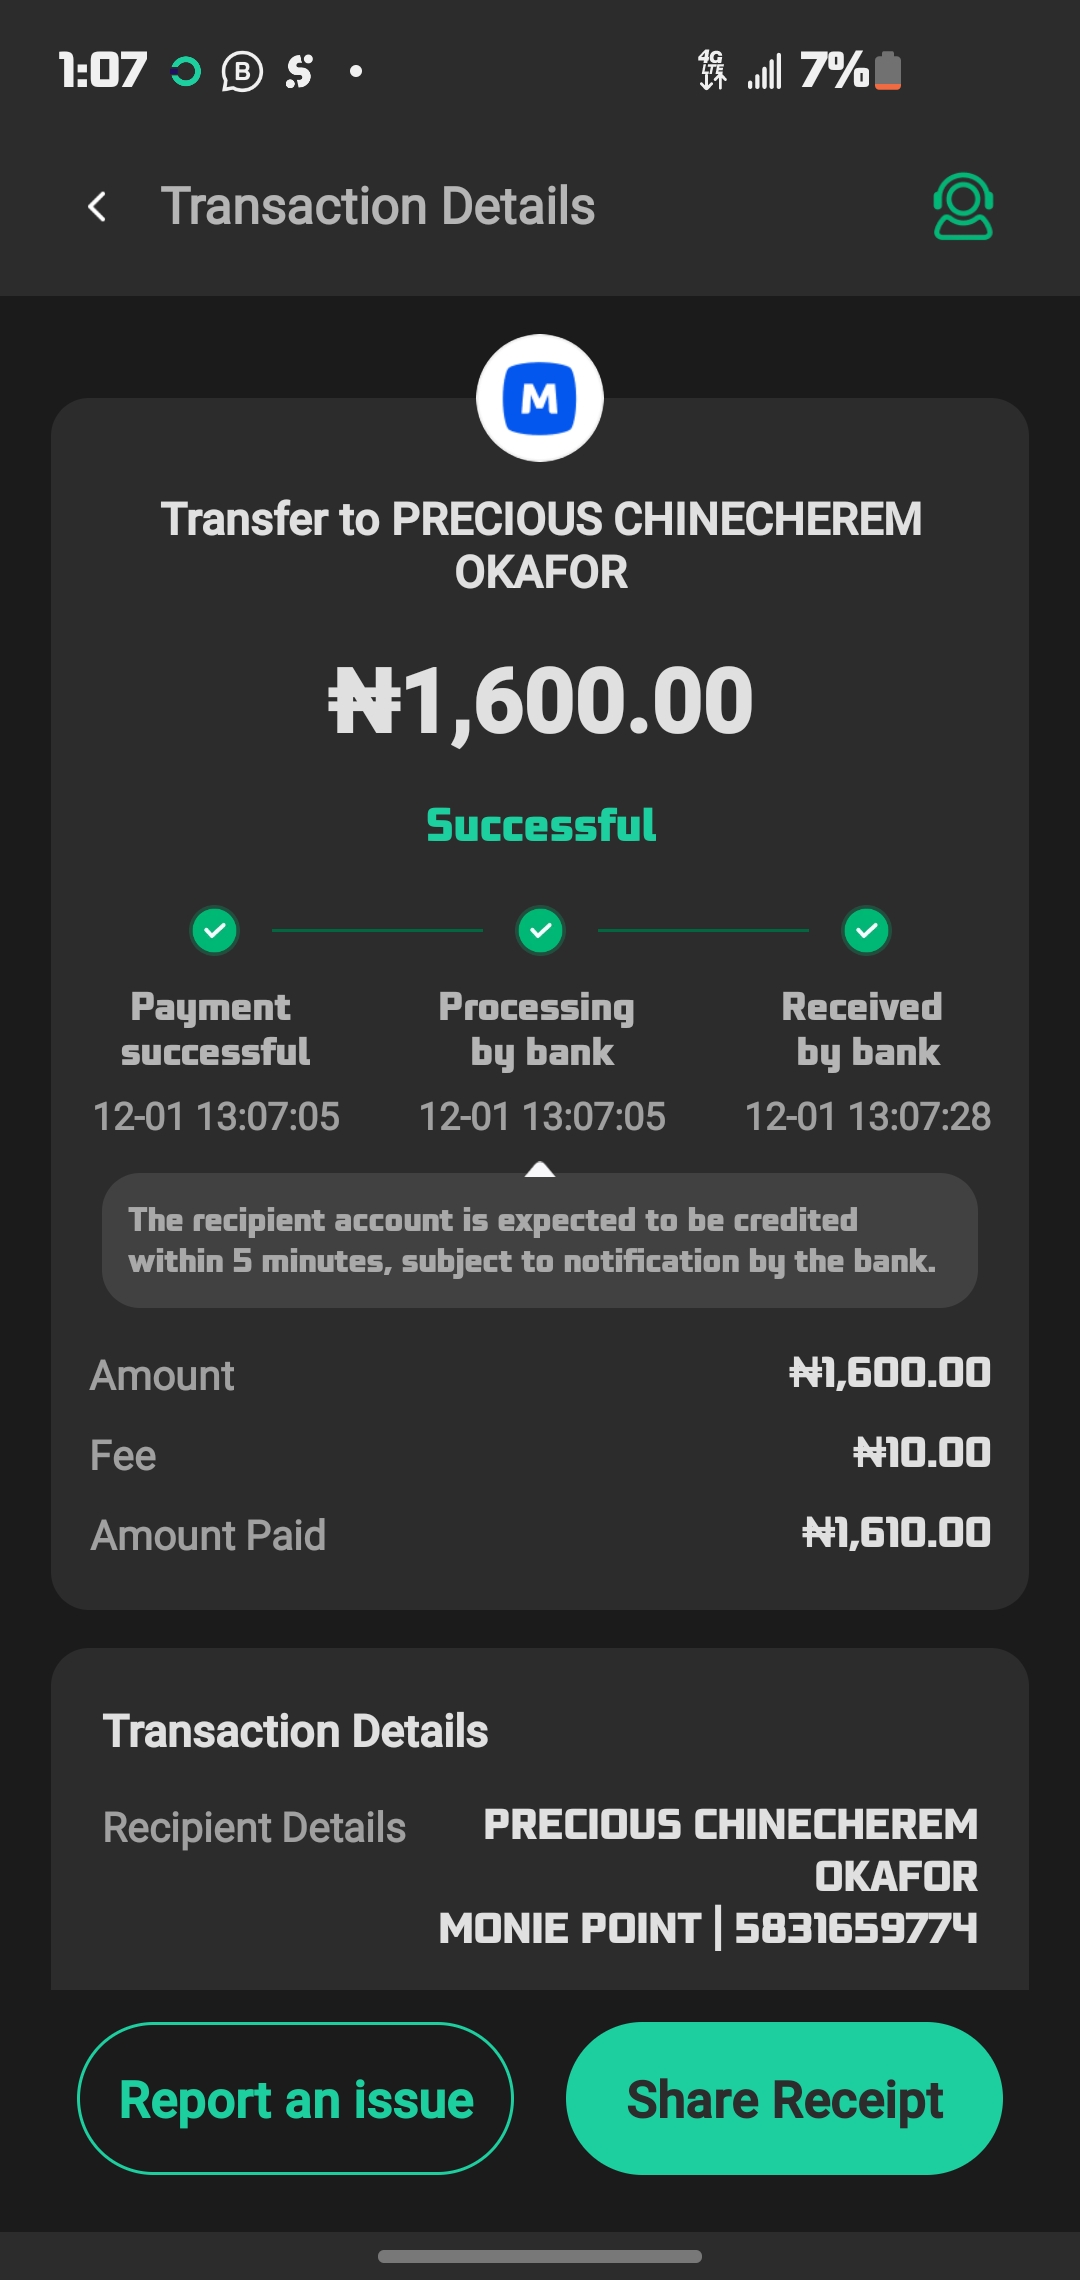The image size is (1080, 2280).
Task: Tap the signal strength icon
Action: [x=765, y=72]
